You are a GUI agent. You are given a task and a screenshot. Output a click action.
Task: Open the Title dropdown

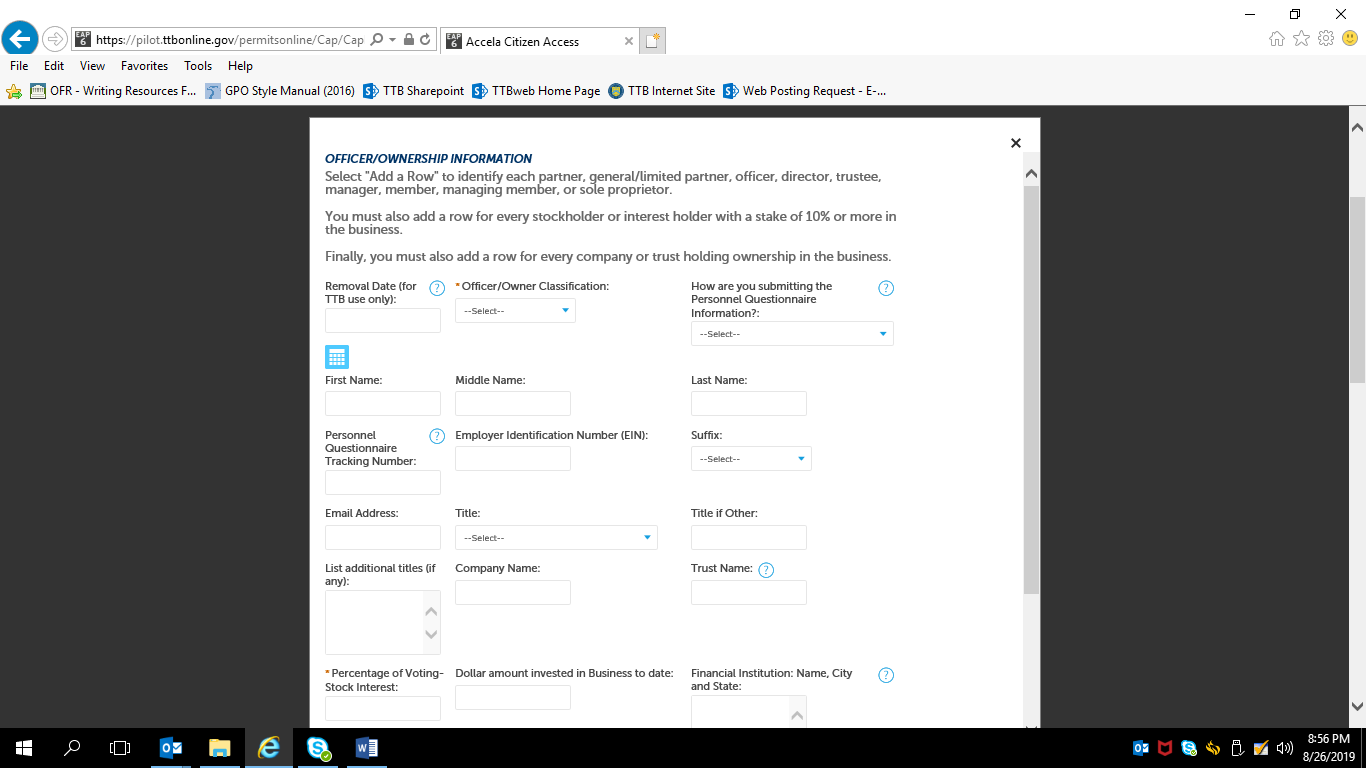click(x=556, y=538)
